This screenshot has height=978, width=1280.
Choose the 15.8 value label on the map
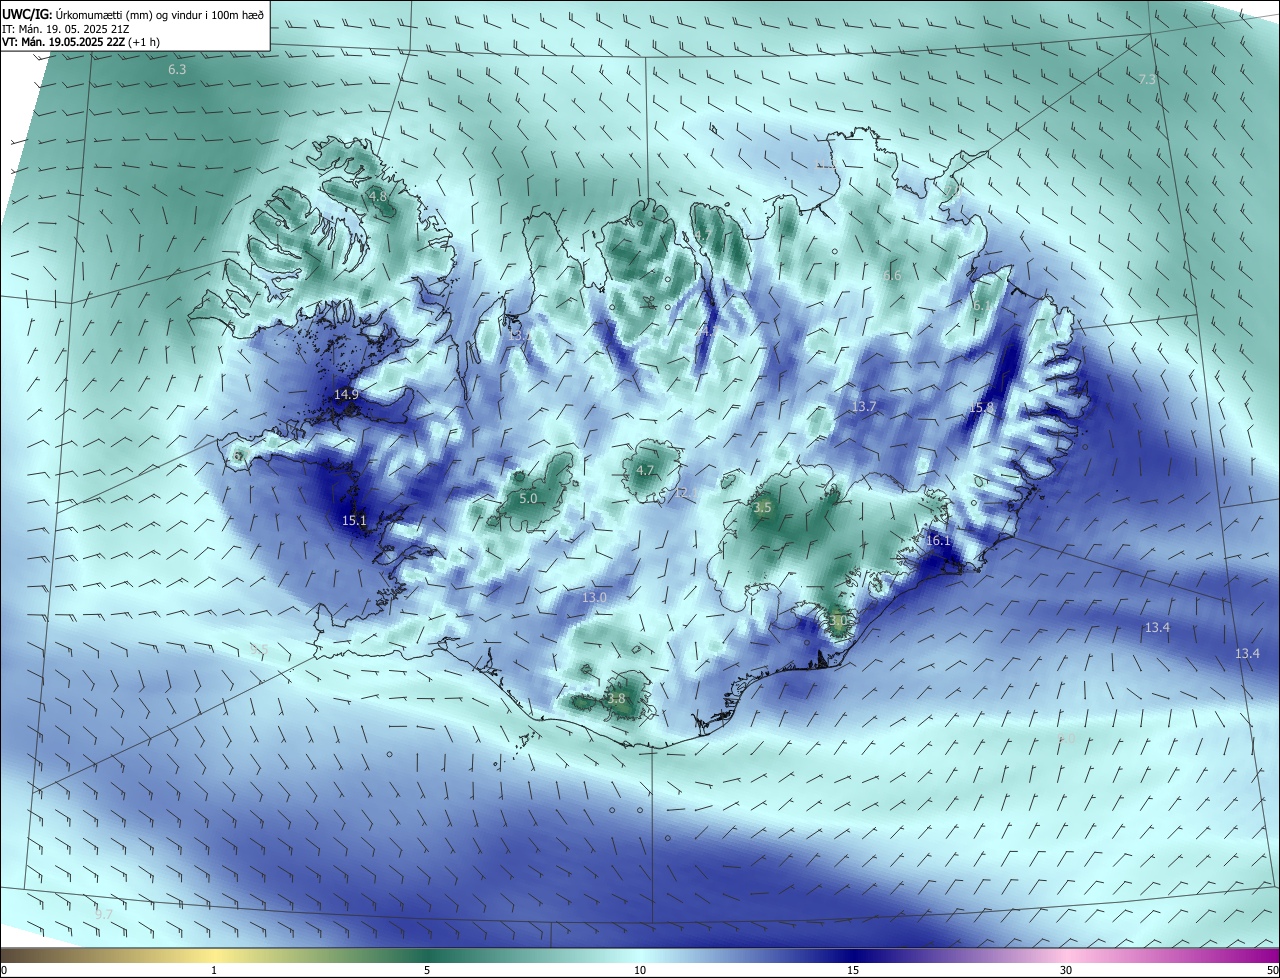[x=982, y=407]
